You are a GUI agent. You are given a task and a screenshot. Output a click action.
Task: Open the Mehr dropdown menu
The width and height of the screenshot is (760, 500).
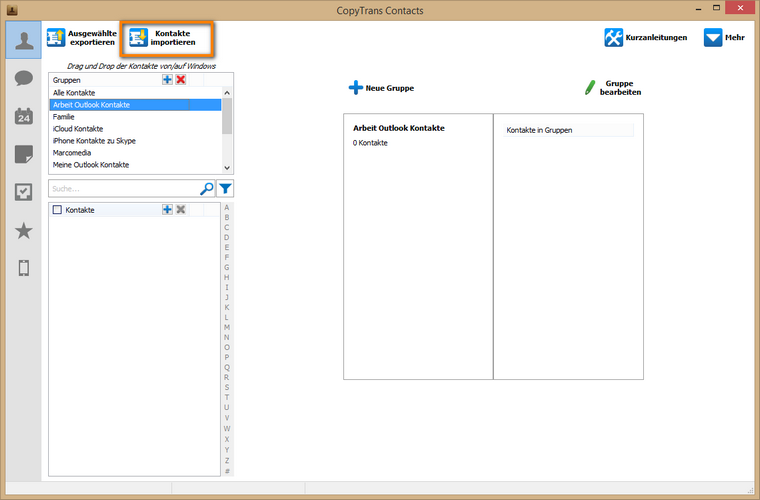coord(724,37)
